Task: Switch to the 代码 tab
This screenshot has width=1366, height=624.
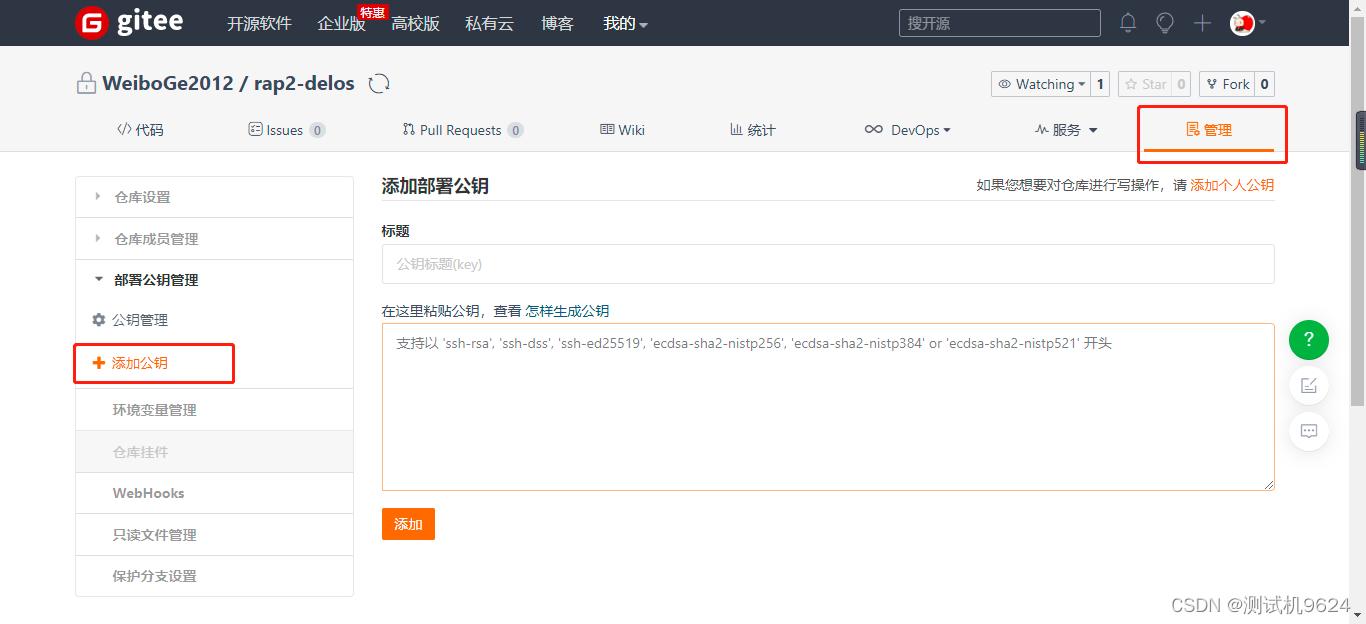Action: coord(140,130)
